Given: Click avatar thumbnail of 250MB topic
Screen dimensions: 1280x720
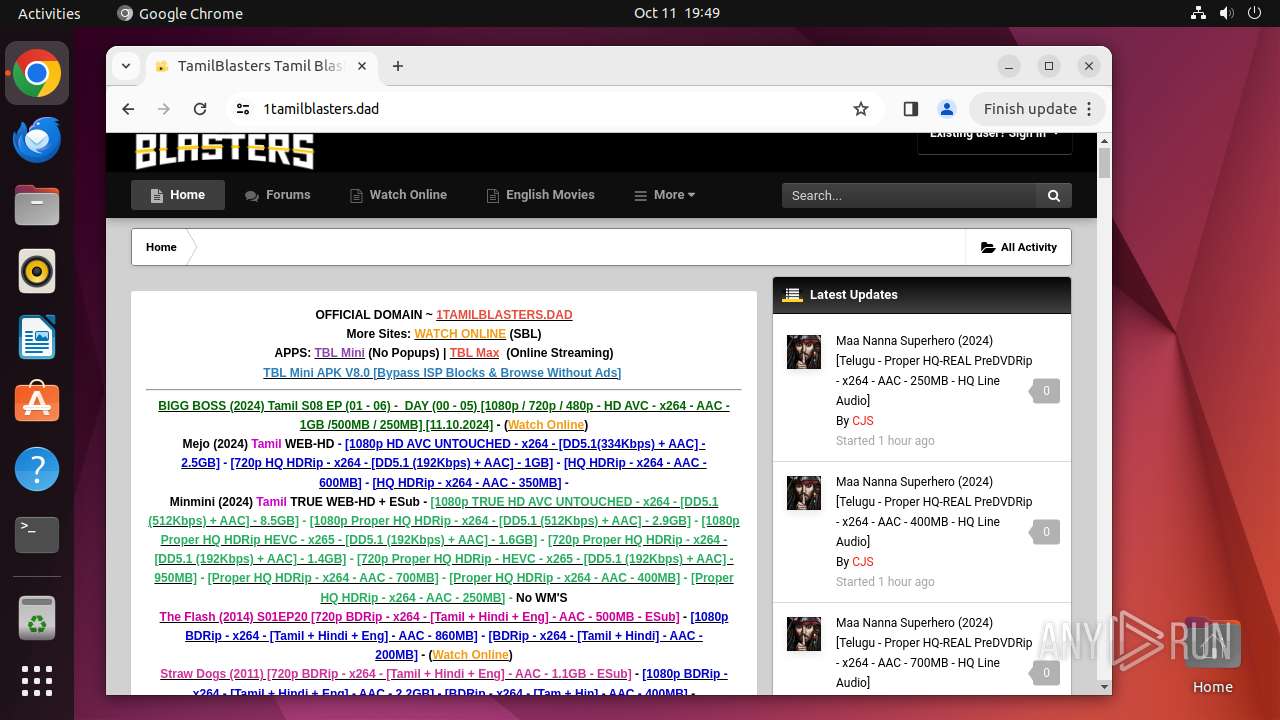Looking at the screenshot, I should pyautogui.click(x=804, y=352).
